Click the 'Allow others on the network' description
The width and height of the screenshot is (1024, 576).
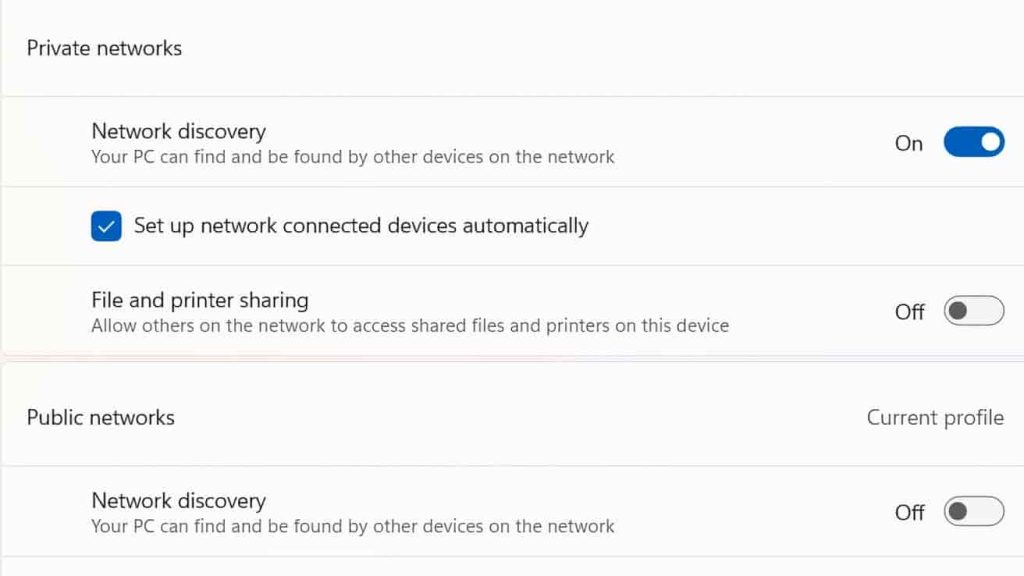coord(410,326)
